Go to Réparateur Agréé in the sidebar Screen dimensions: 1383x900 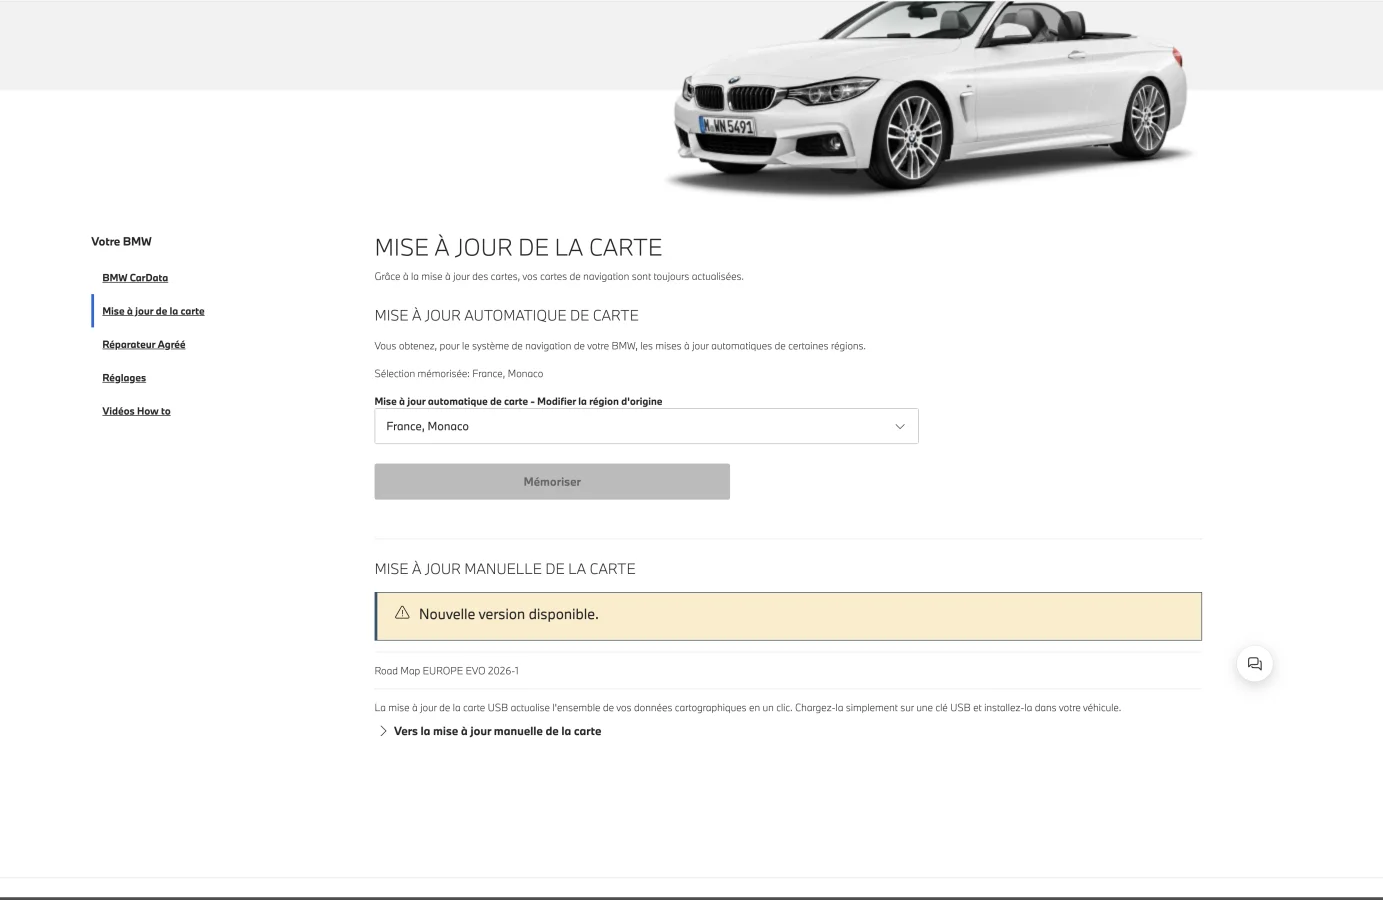(x=144, y=345)
